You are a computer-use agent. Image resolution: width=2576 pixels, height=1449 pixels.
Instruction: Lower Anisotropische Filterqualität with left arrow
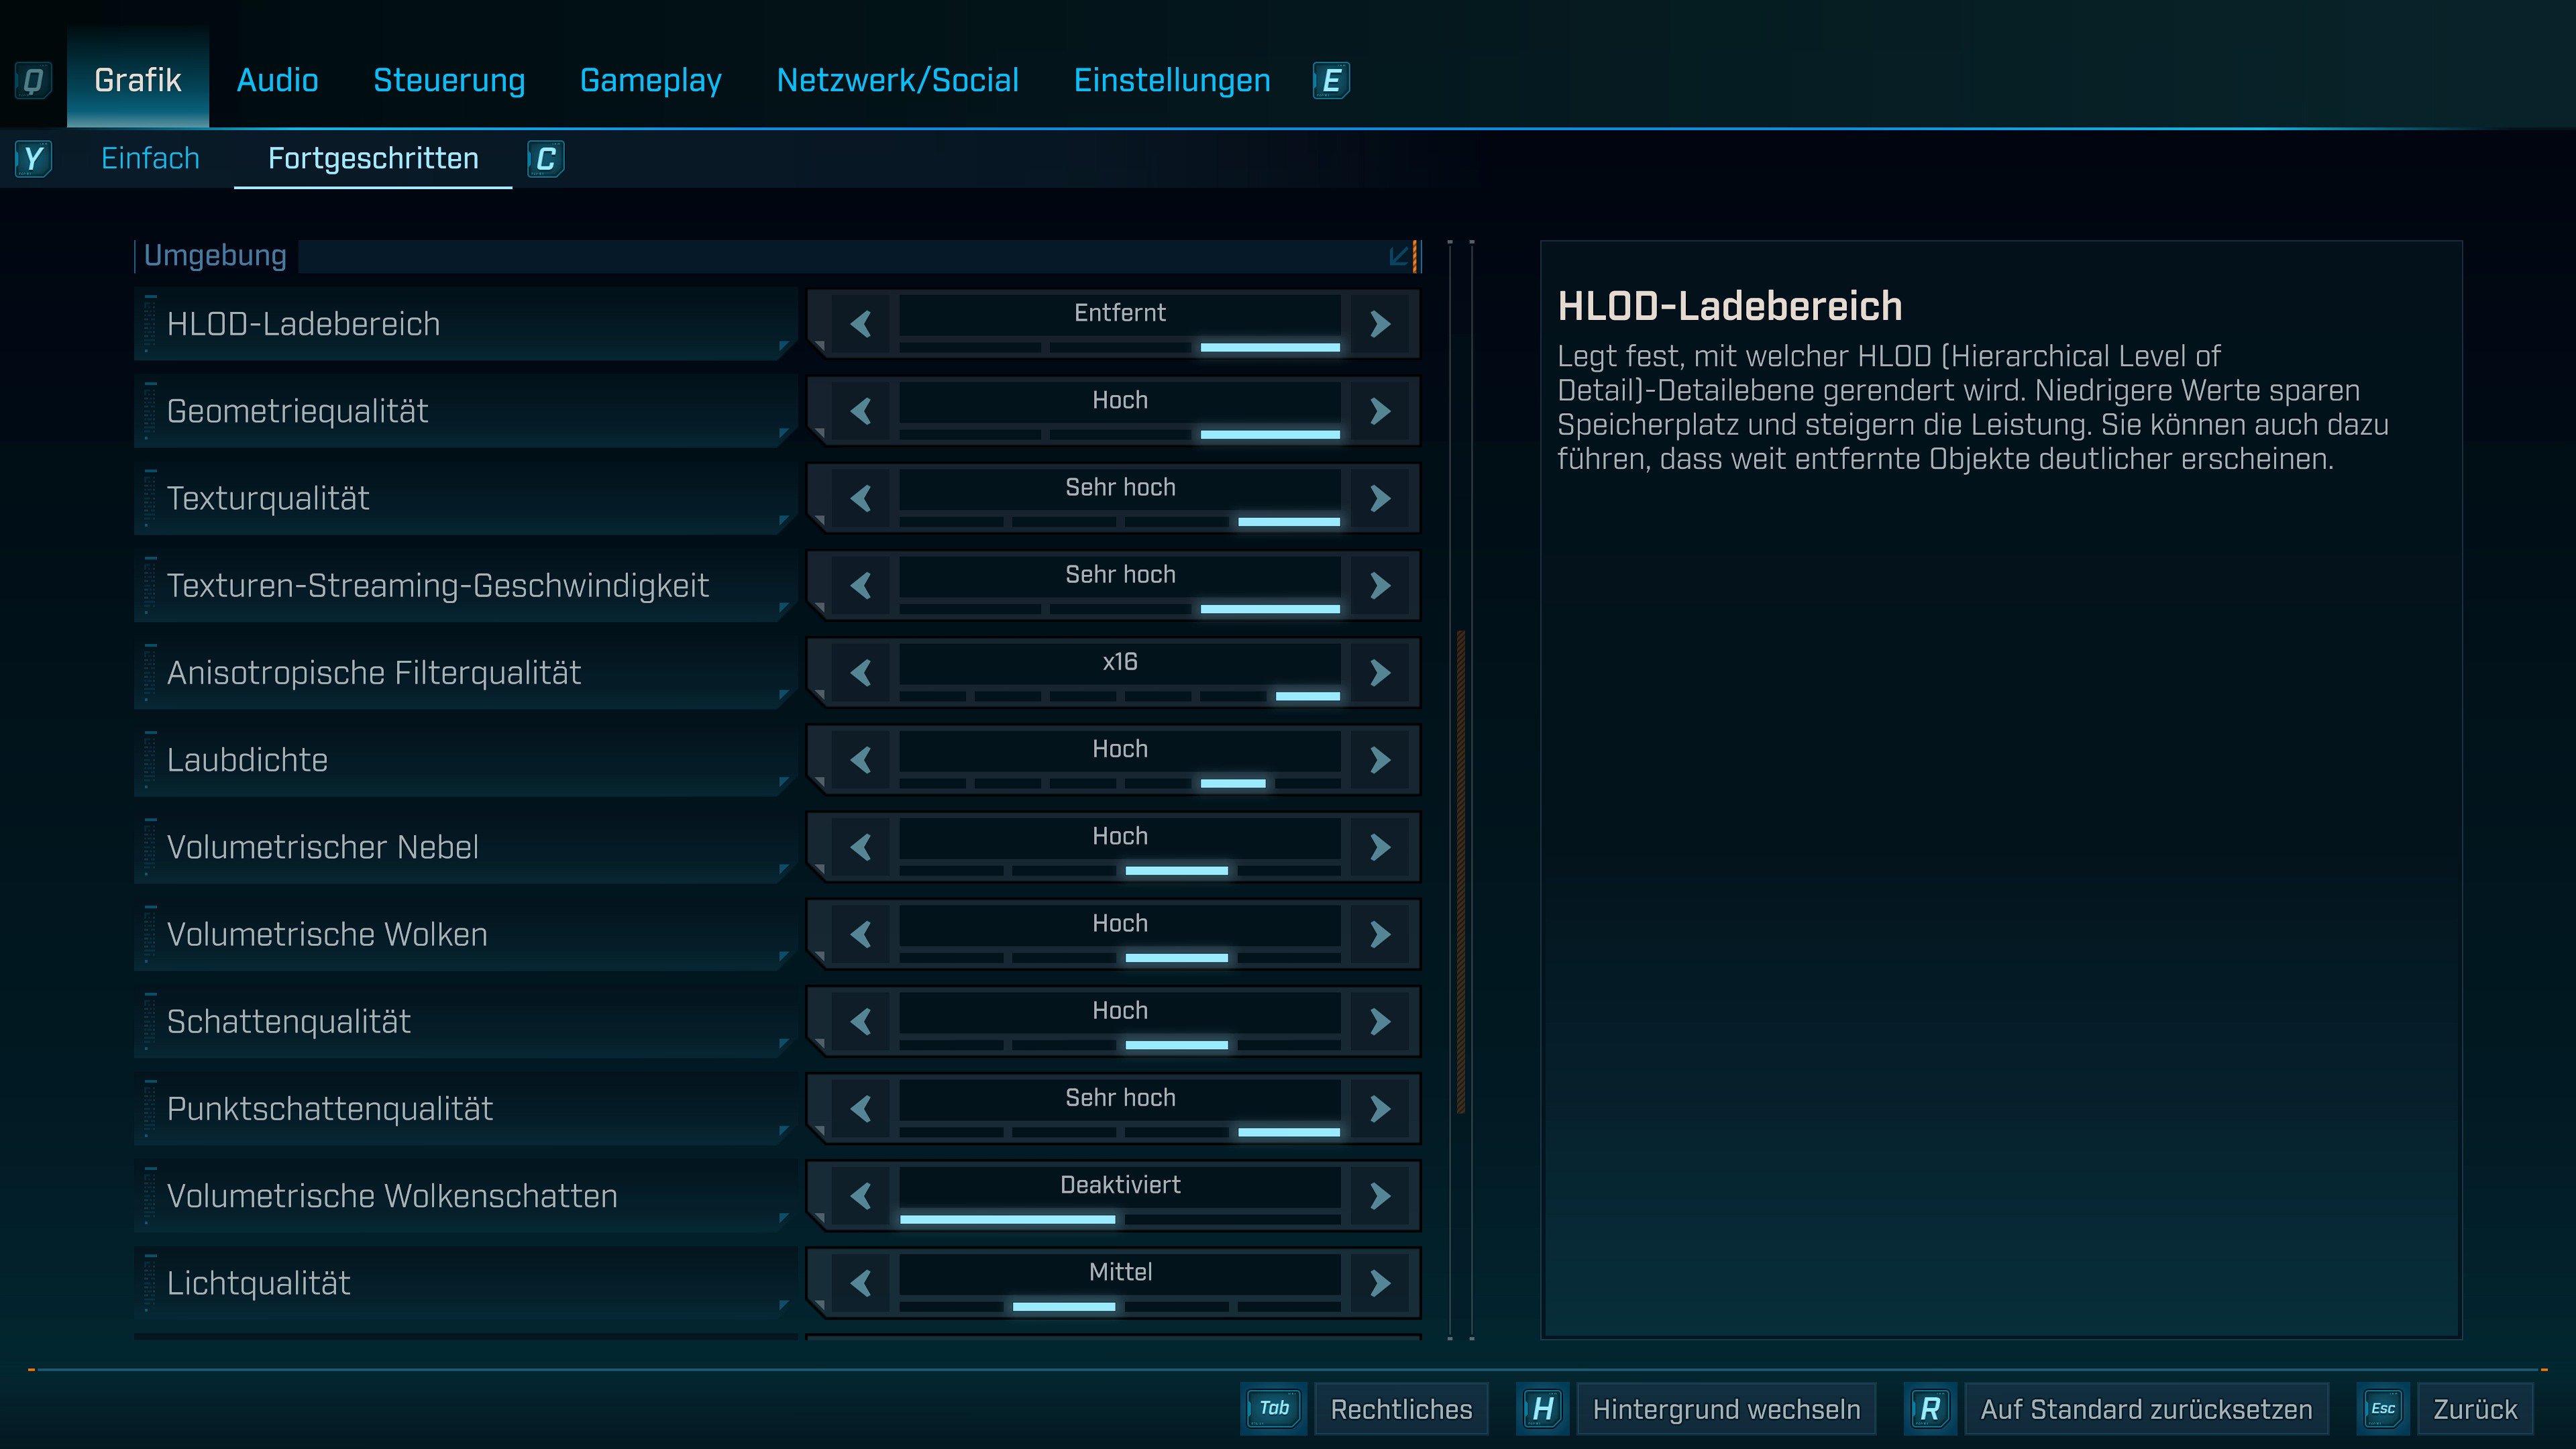(x=861, y=673)
